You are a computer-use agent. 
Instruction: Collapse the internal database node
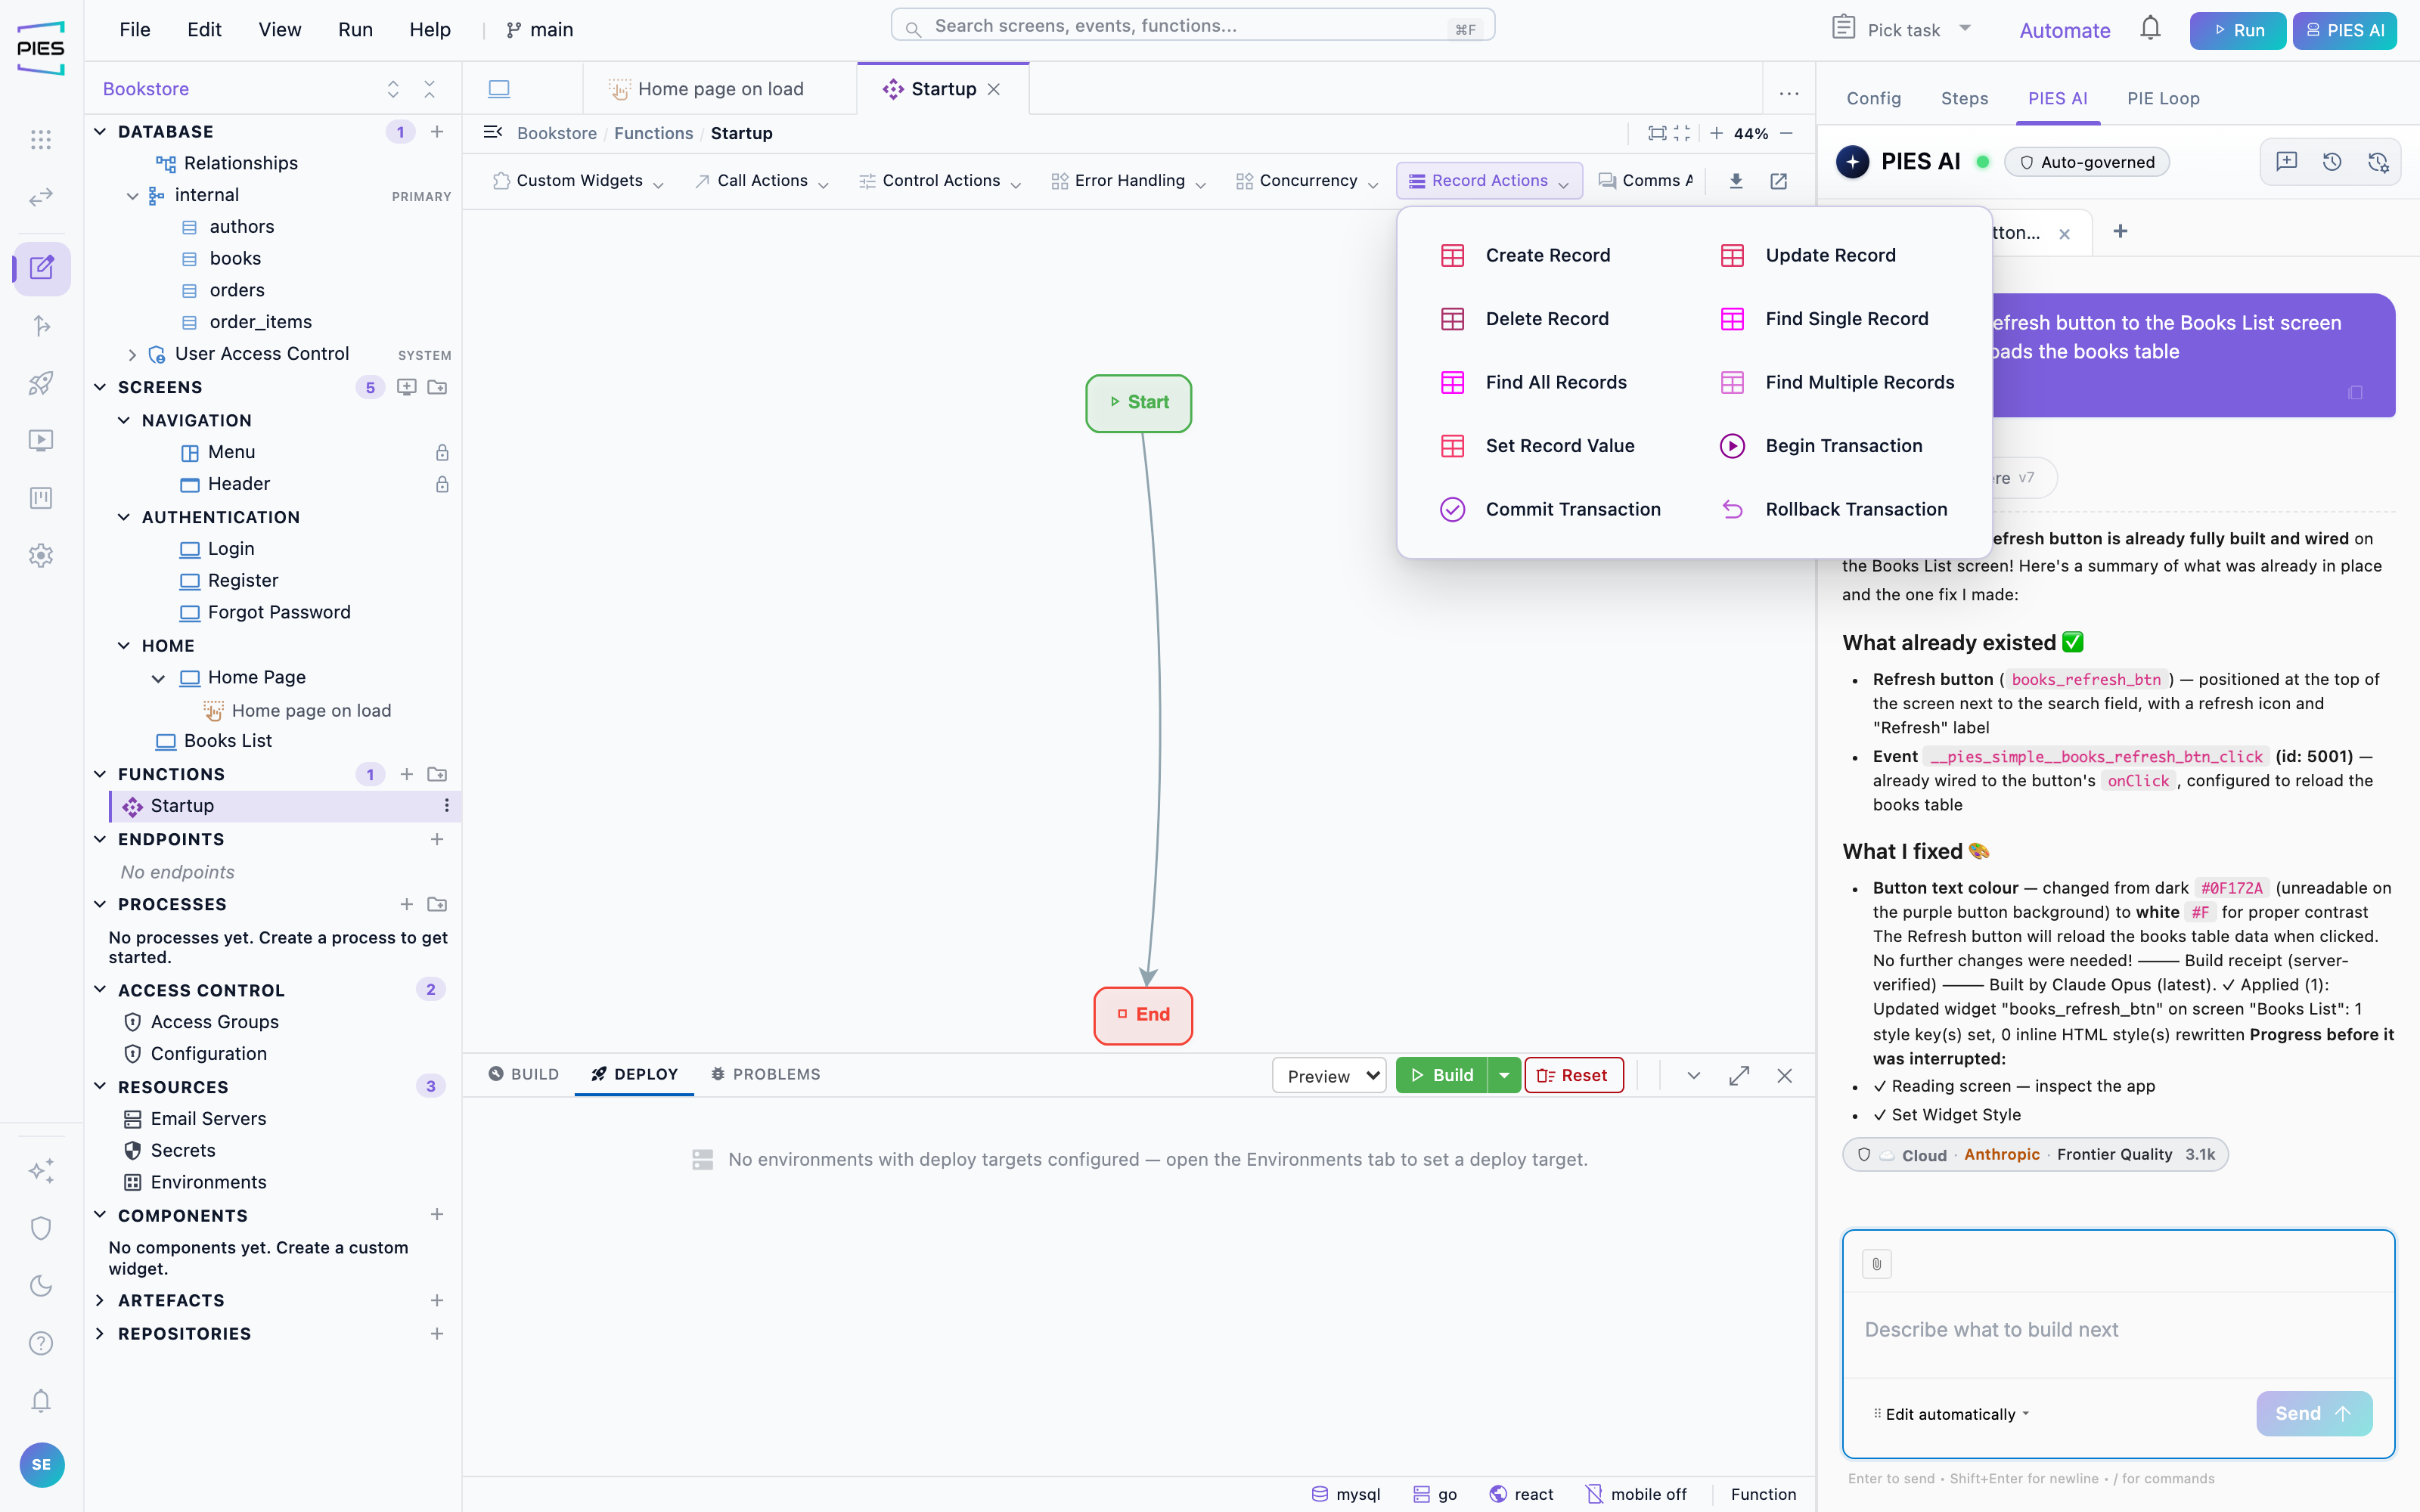[132, 196]
